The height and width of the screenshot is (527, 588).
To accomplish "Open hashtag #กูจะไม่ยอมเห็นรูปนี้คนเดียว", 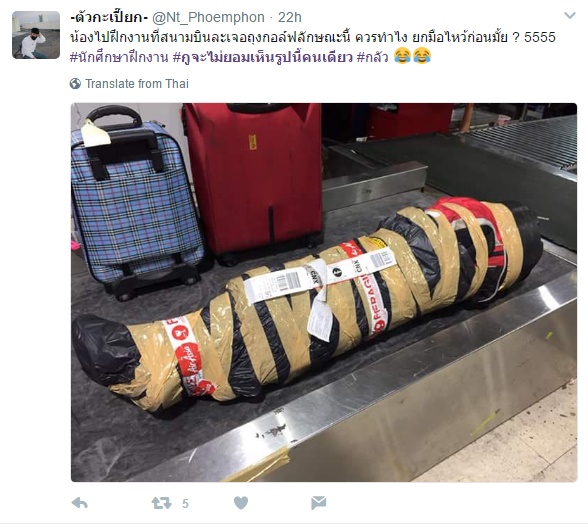I will (x=262, y=57).
